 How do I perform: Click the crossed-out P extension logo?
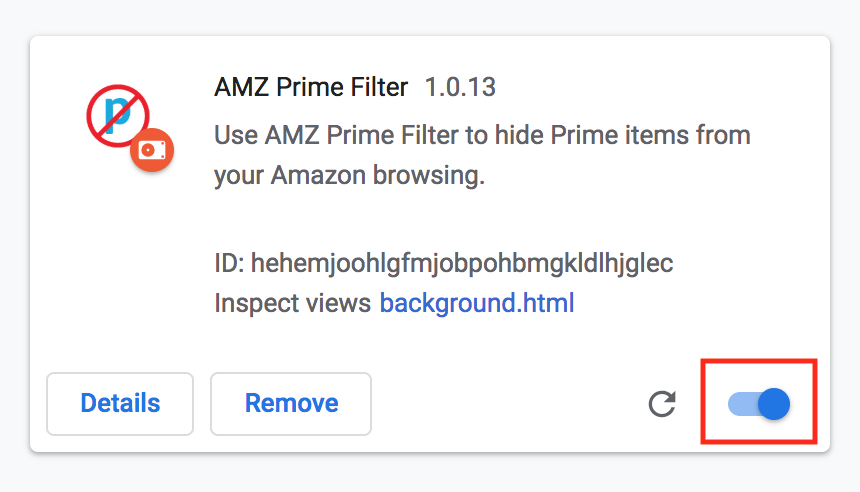[118, 116]
